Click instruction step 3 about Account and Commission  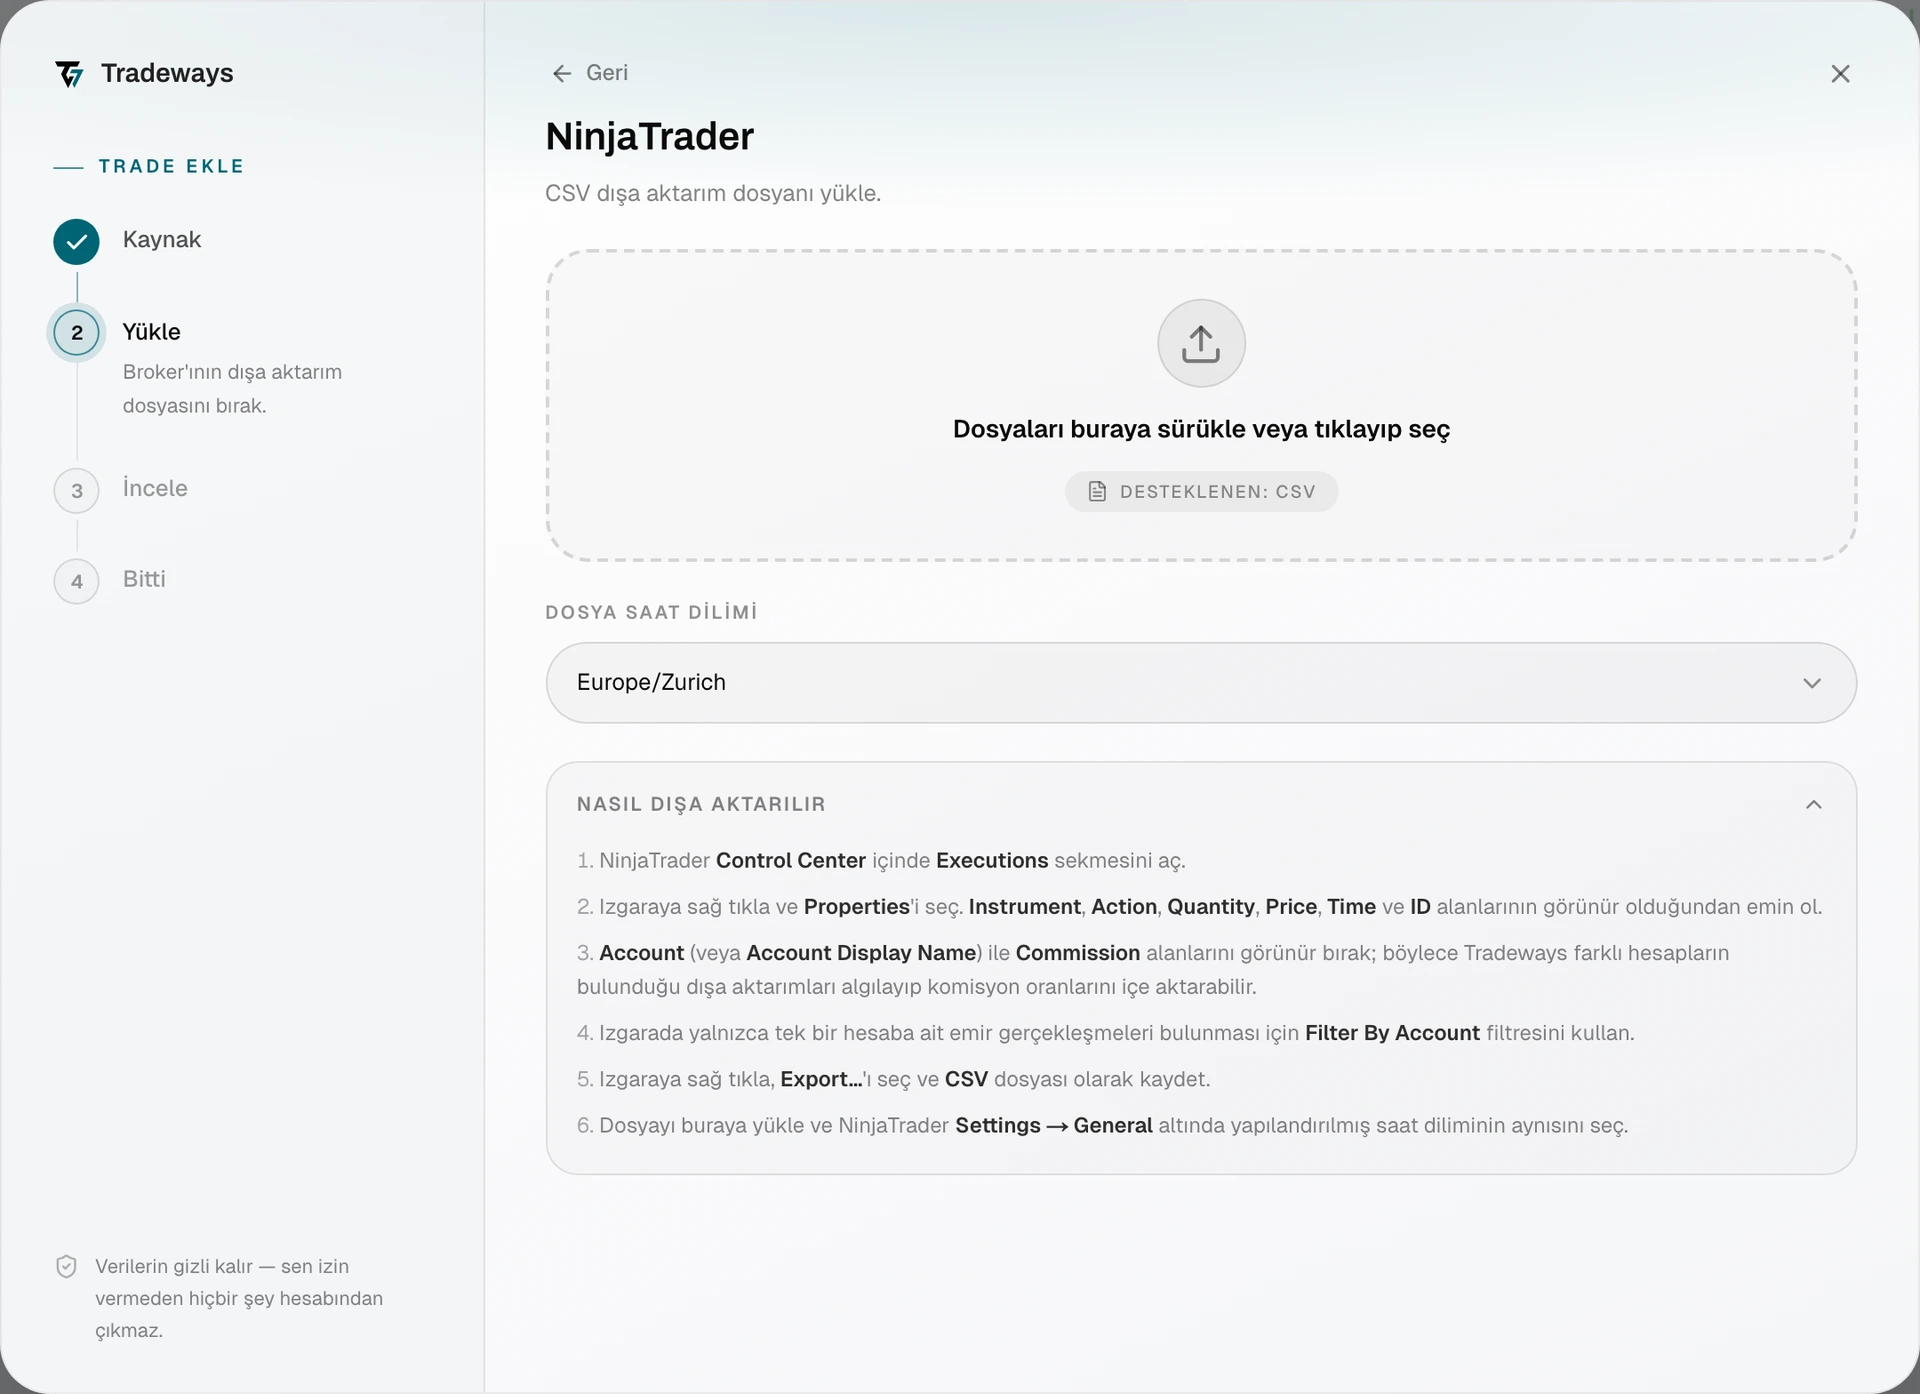[x=1153, y=970]
